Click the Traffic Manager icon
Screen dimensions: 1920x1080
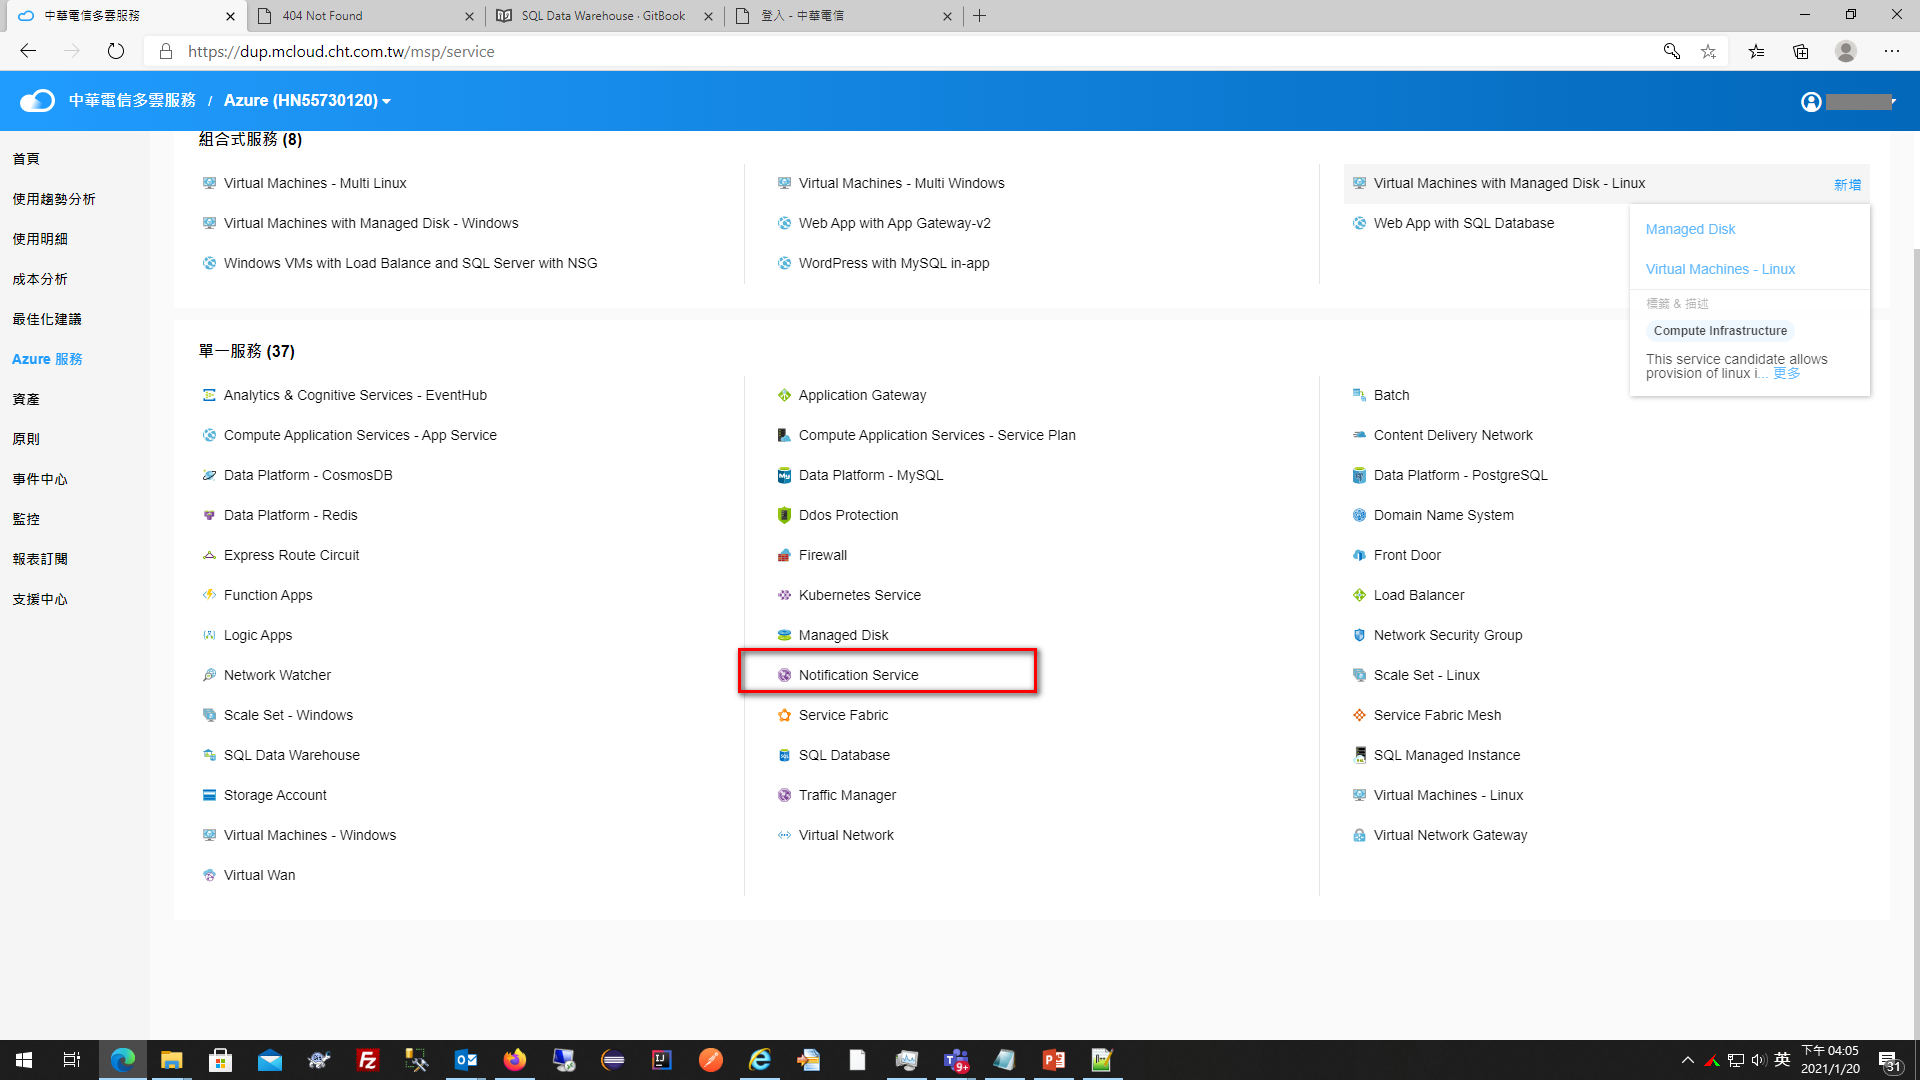(x=784, y=795)
